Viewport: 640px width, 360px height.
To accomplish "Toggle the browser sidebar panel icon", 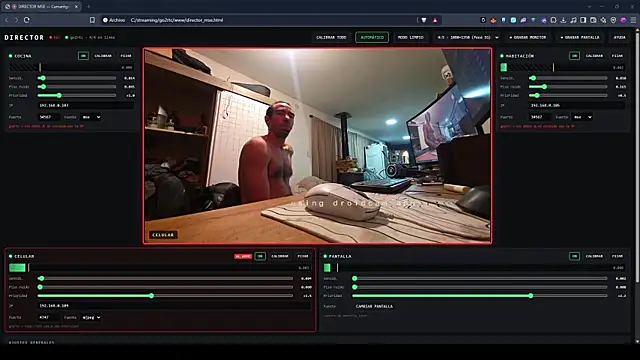I will pyautogui.click(x=583, y=20).
